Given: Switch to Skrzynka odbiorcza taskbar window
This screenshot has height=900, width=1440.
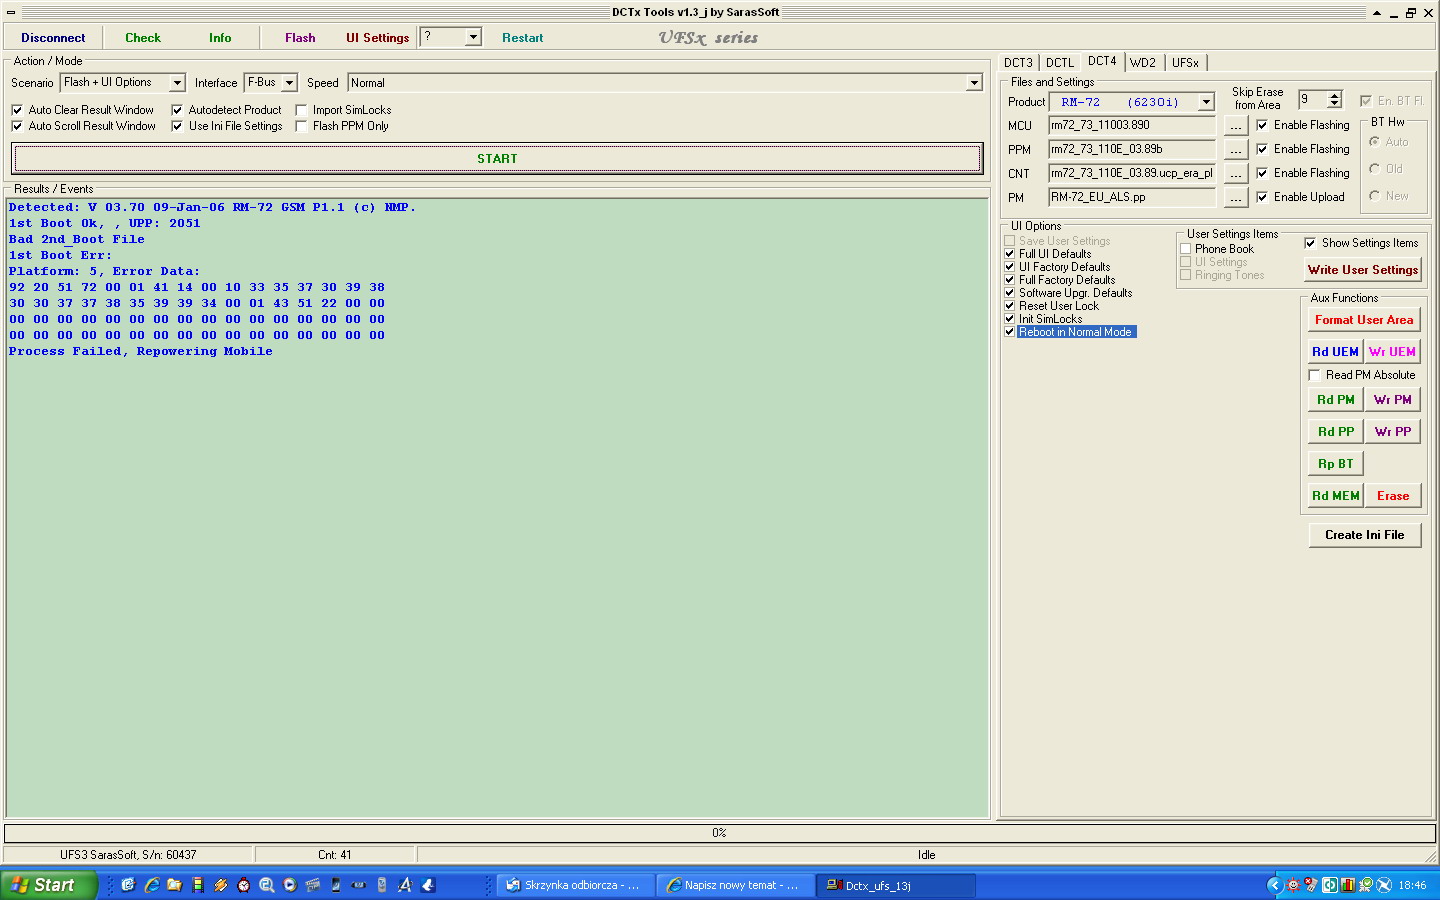Looking at the screenshot, I should 575,885.
